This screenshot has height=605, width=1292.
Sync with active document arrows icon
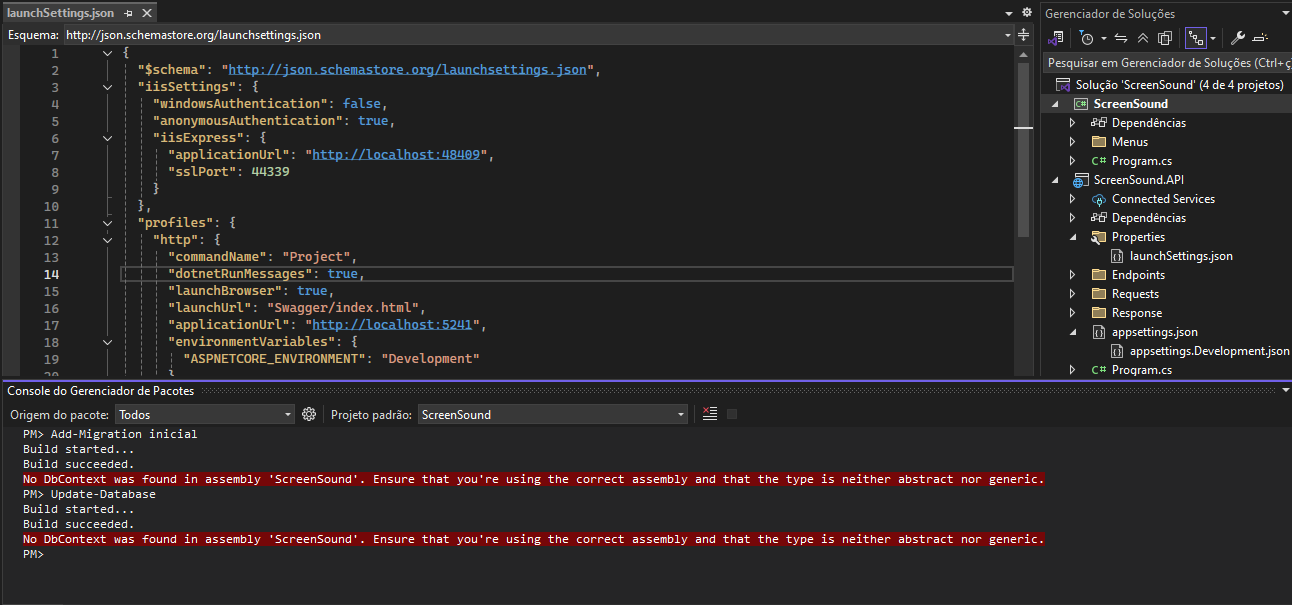pos(1121,38)
